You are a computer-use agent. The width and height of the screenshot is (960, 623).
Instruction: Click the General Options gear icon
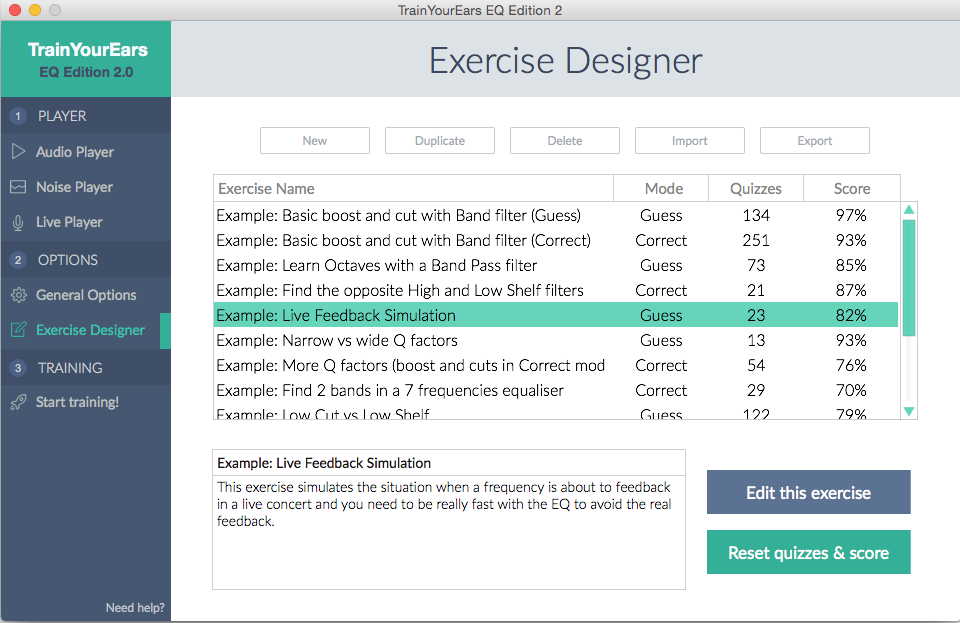coord(18,295)
